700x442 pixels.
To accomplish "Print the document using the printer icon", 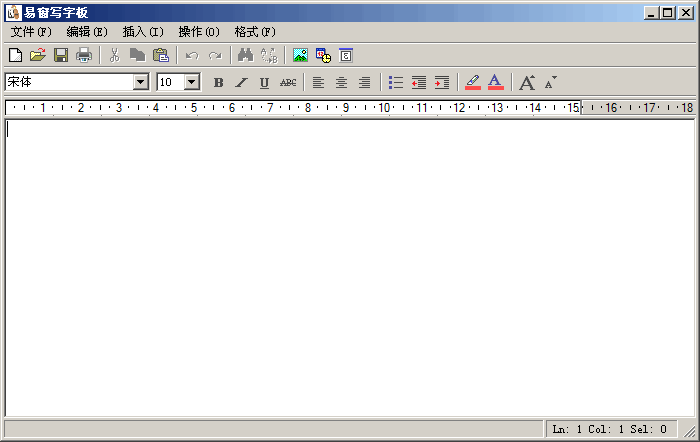I will (84, 55).
